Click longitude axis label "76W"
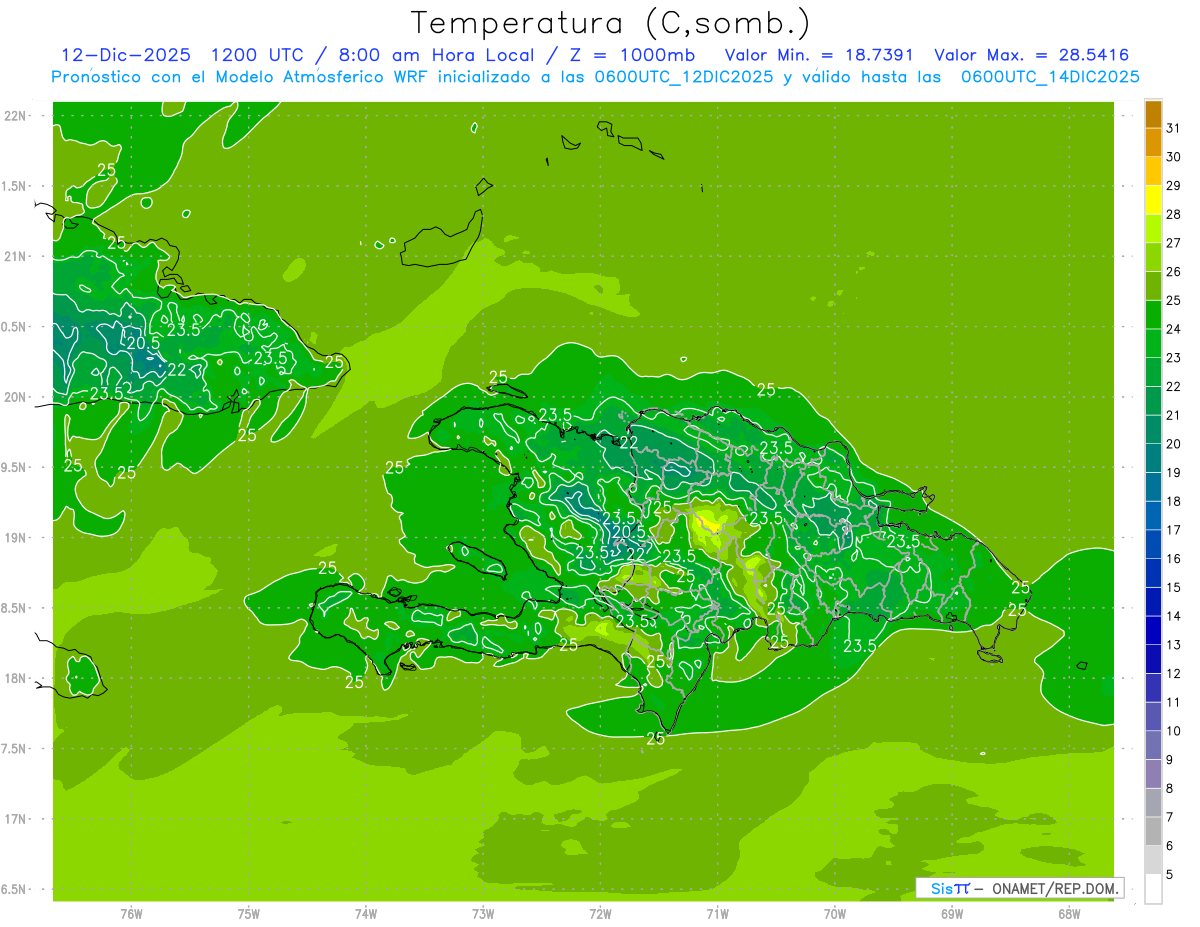Viewport: 1200px width, 927px height. point(131,913)
